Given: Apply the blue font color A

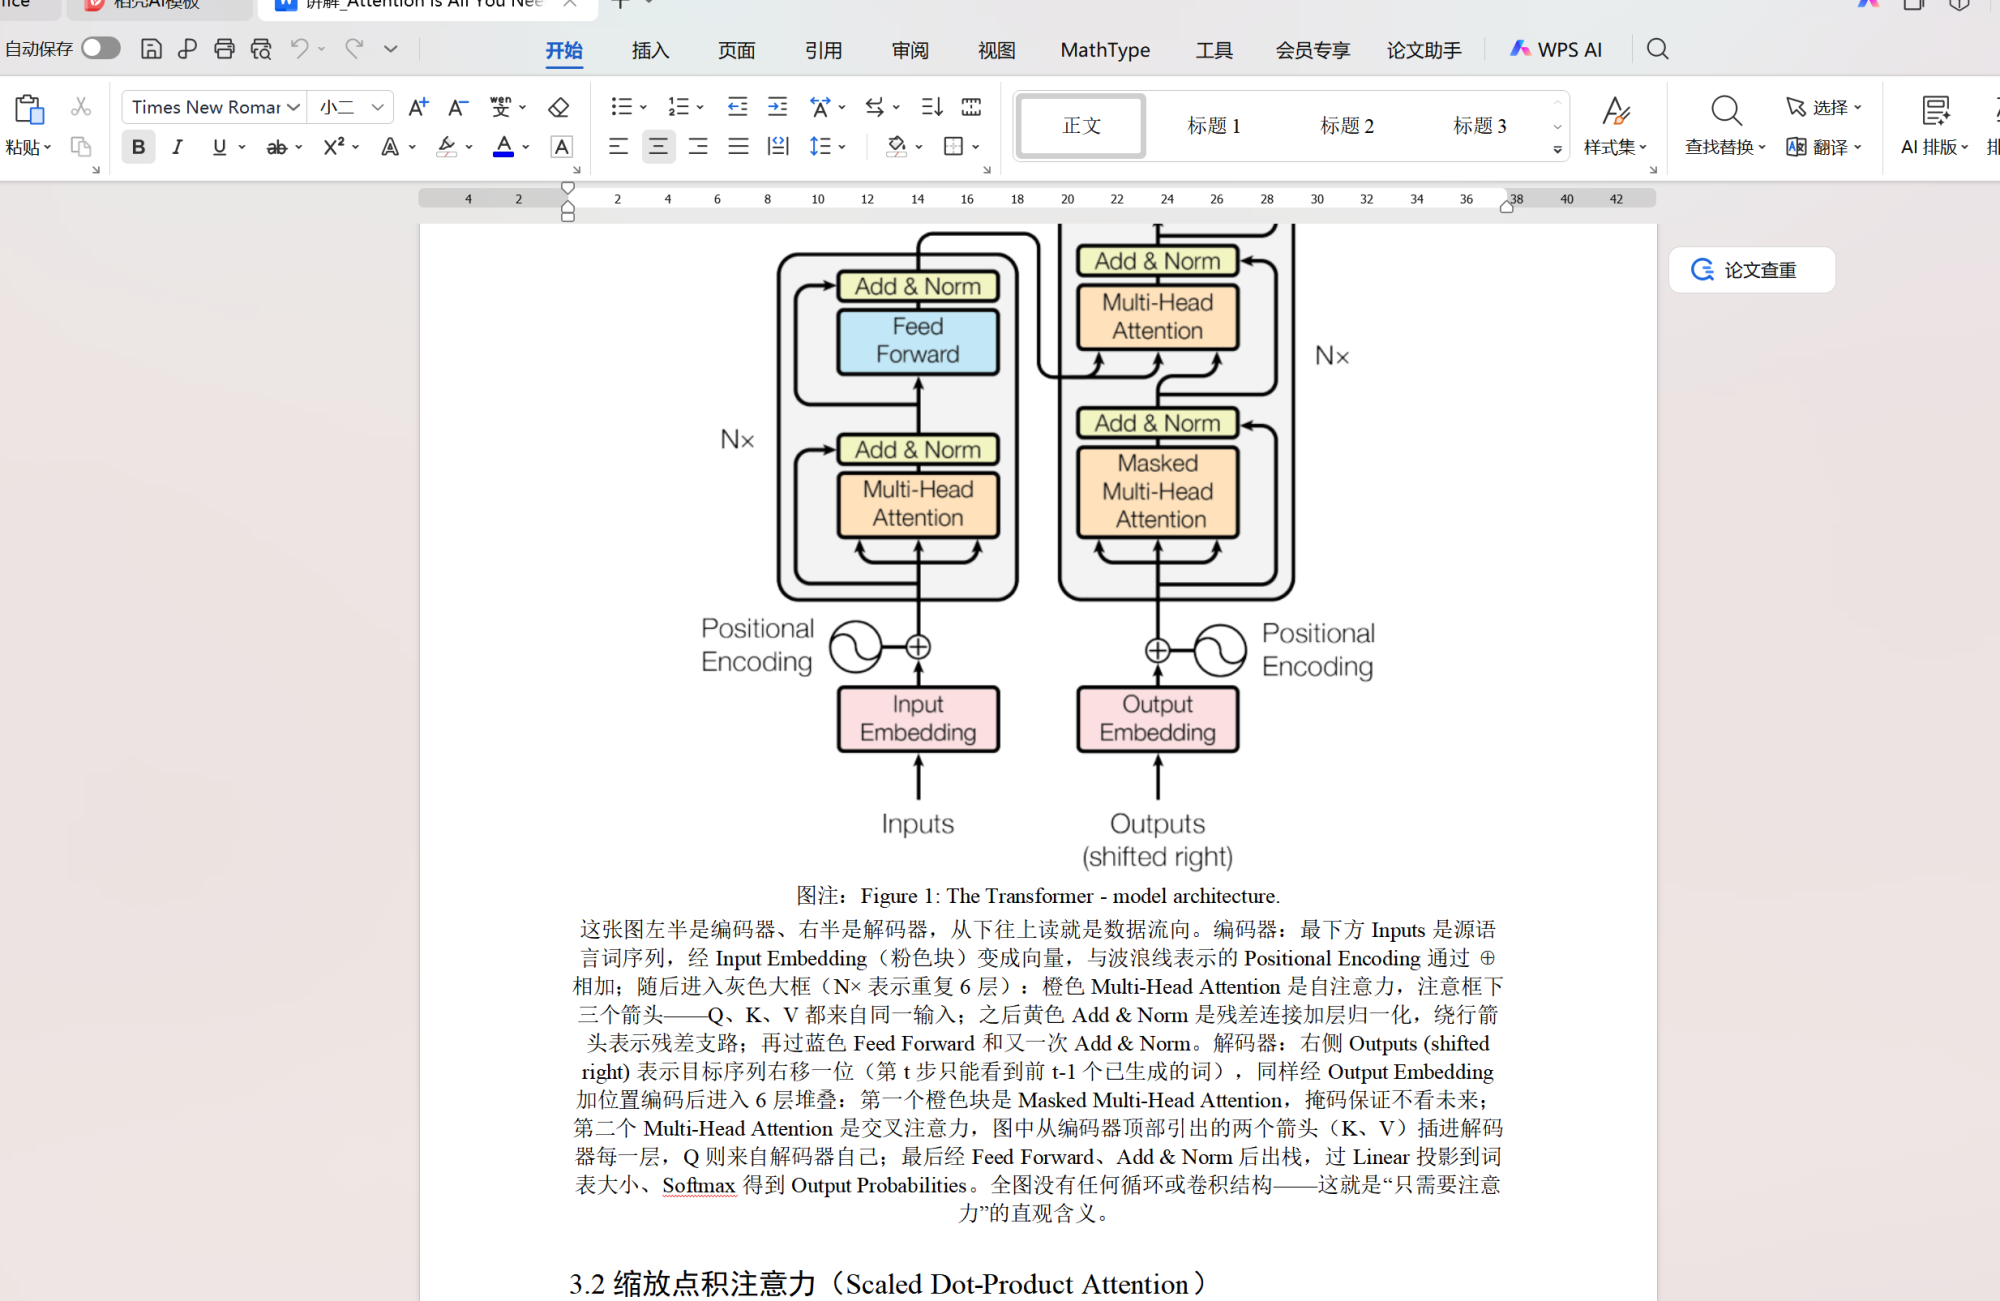Looking at the screenshot, I should (504, 147).
